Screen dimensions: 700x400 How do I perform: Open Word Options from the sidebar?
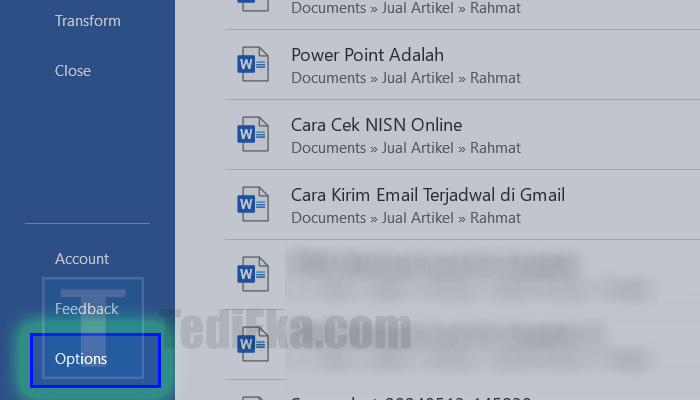pos(81,359)
